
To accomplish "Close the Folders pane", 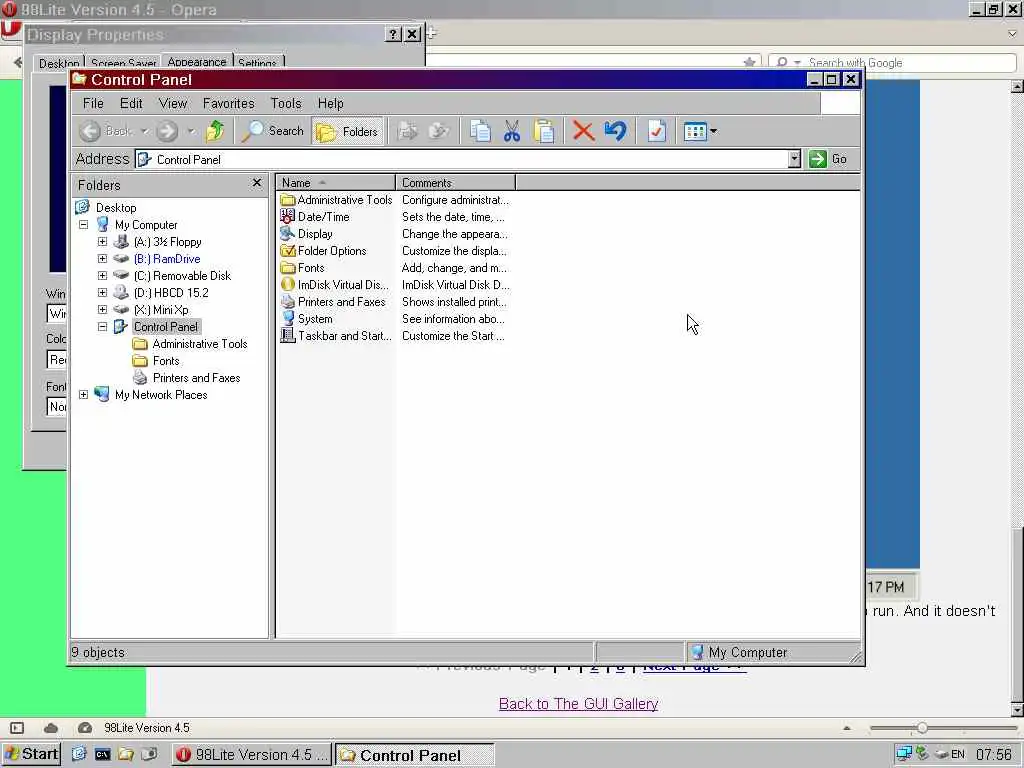I will [x=257, y=184].
